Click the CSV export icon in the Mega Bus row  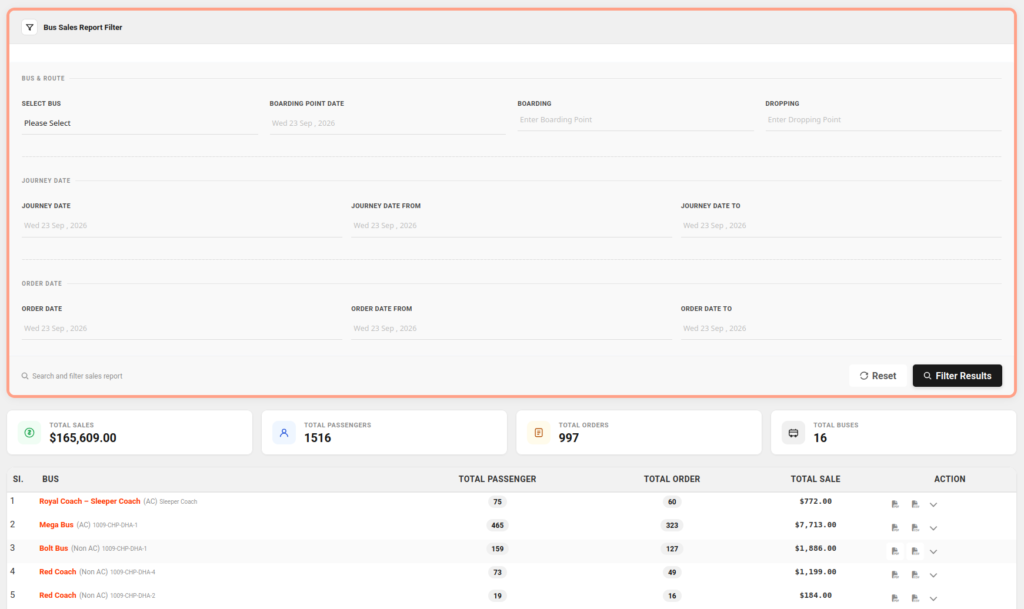[x=915, y=527]
